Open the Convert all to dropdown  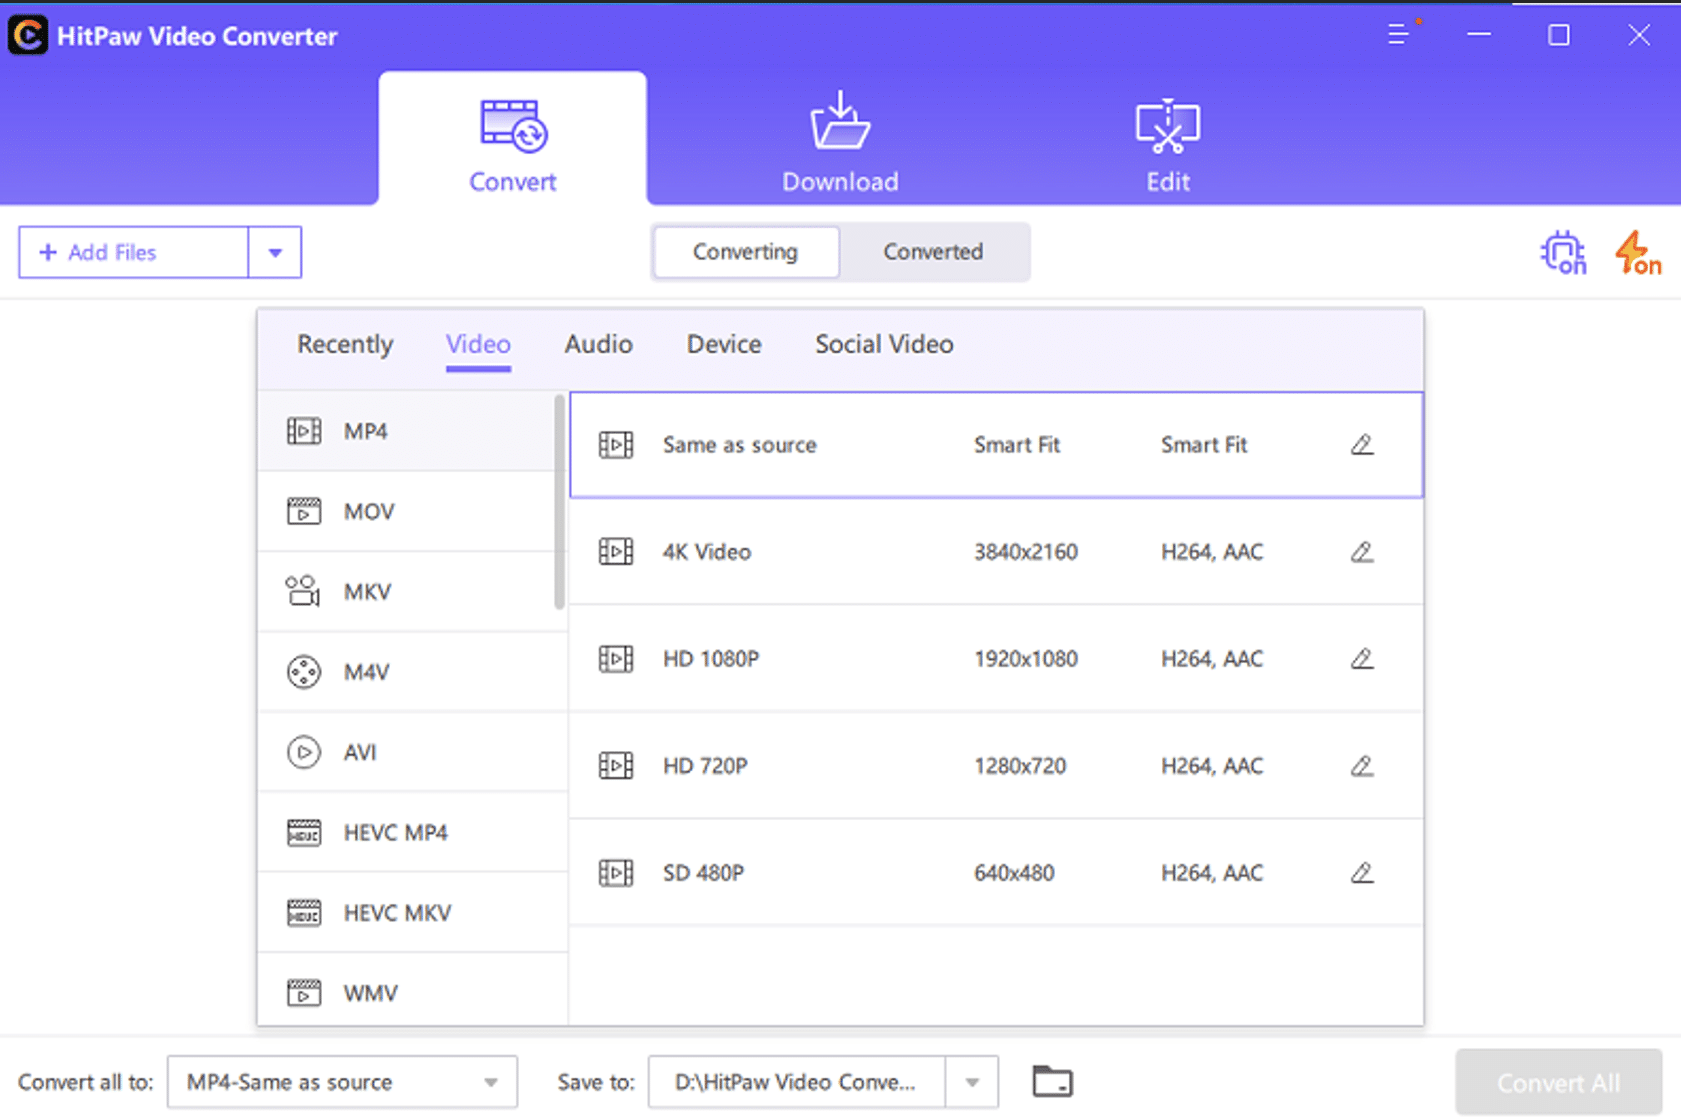[342, 1082]
